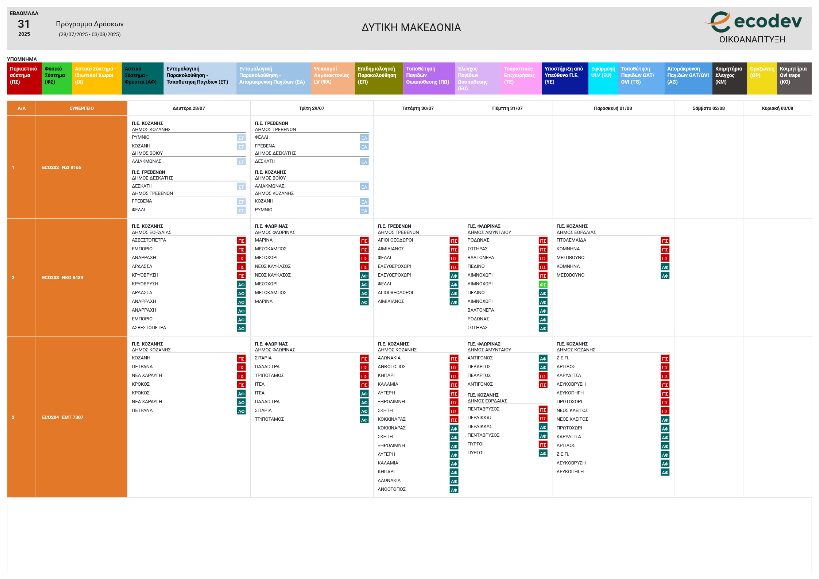This screenshot has width=819, height=579.
Task: Select the ΑΦ badge next to ΝΕΟΣ ΚΑΥΚΑΣΟΣ
Action: click(364, 275)
